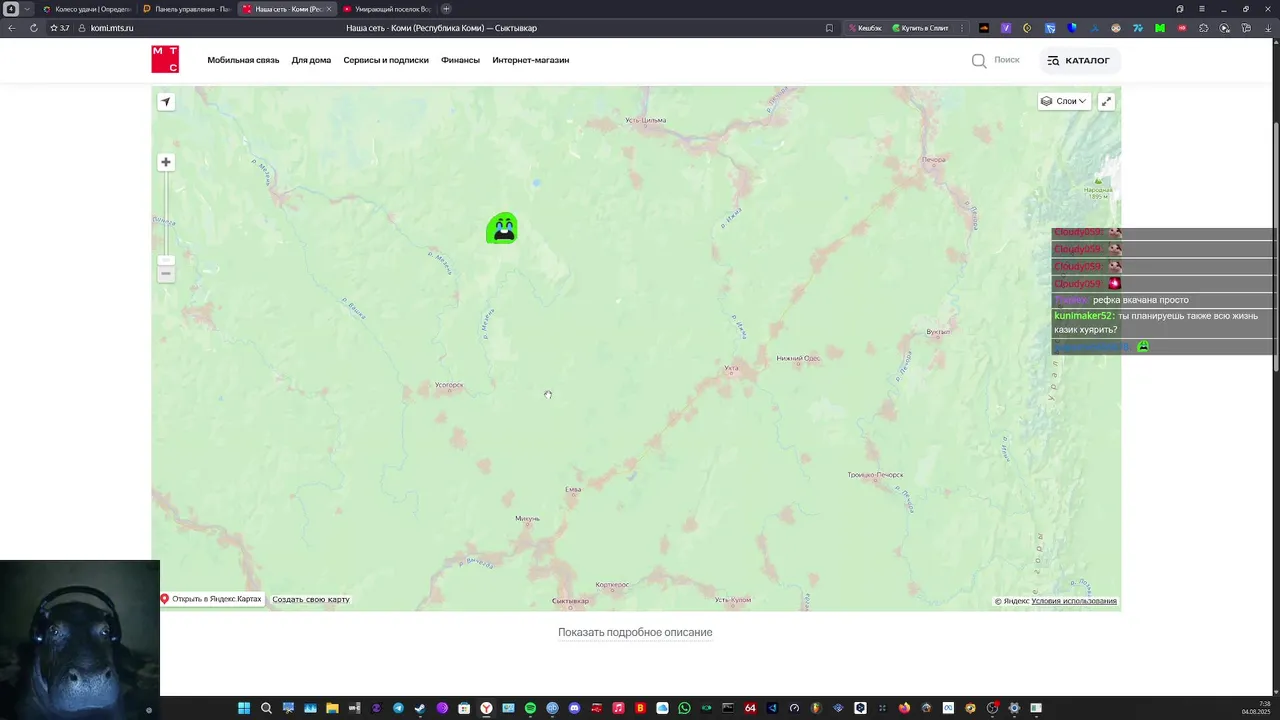Open the Финансы menu
The width and height of the screenshot is (1280, 720).
point(460,60)
